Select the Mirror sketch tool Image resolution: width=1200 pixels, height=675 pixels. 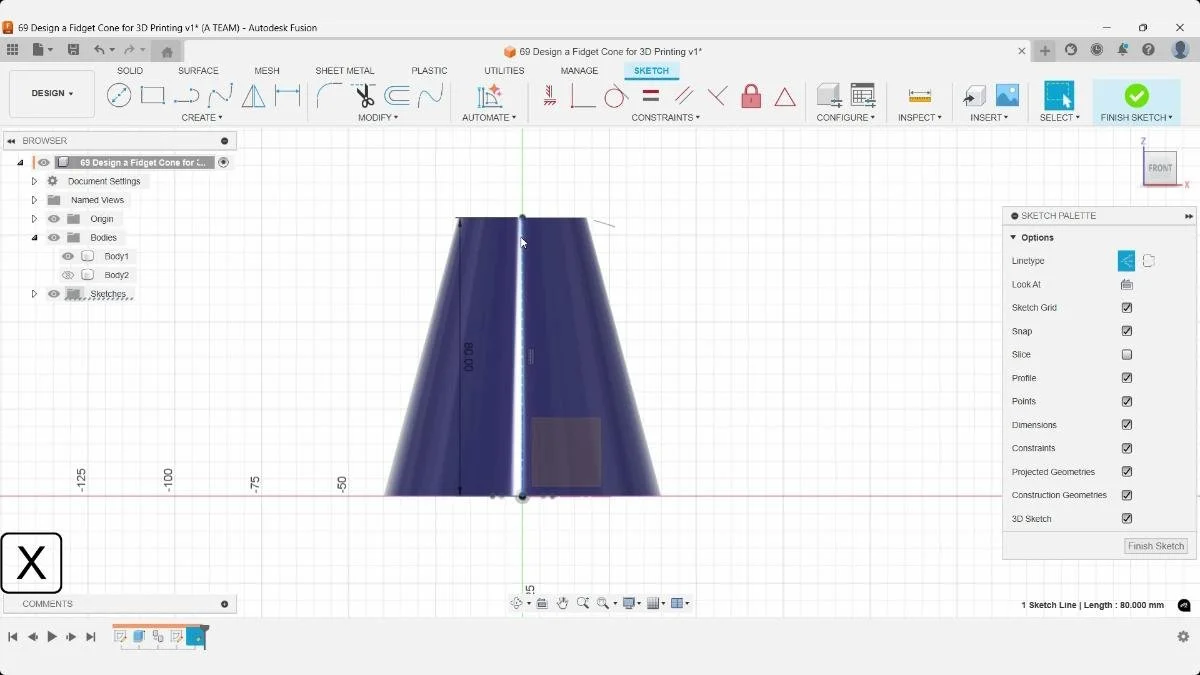tap(254, 96)
